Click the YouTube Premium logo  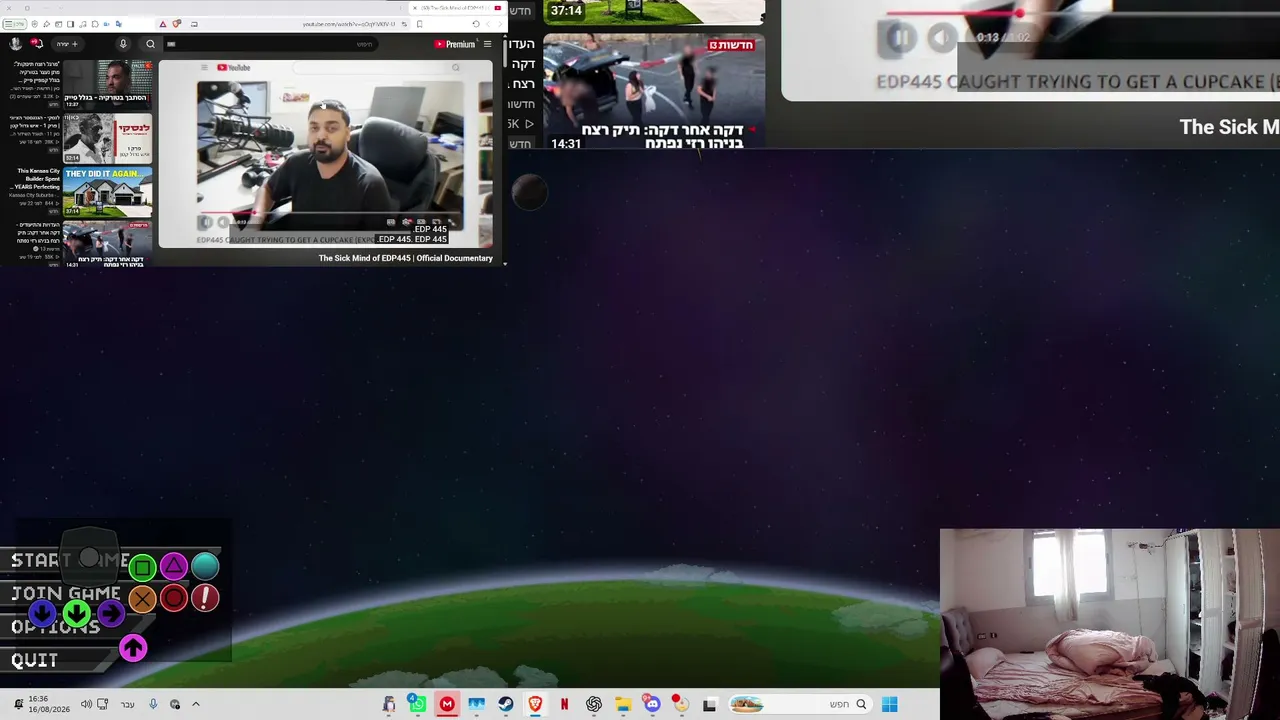pyautogui.click(x=455, y=44)
